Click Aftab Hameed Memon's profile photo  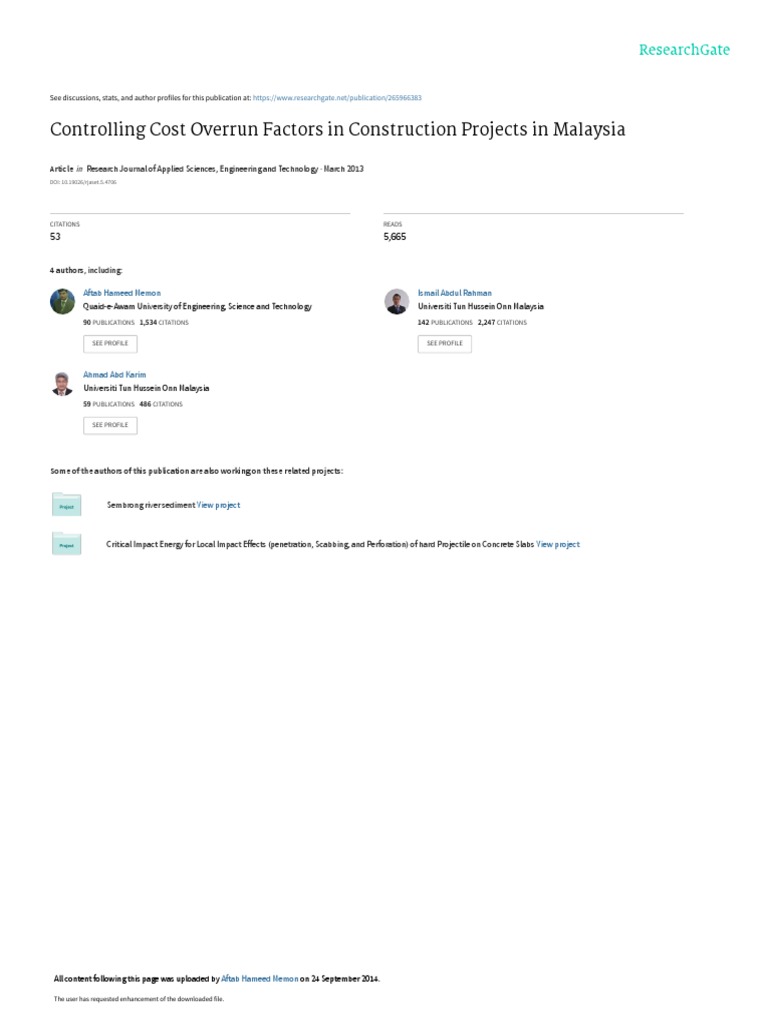tap(63, 301)
